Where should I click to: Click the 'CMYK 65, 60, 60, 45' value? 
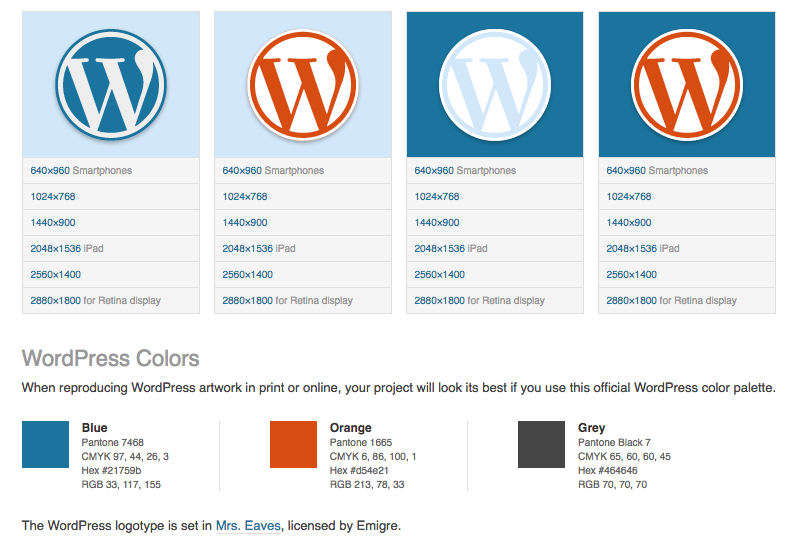coord(624,457)
